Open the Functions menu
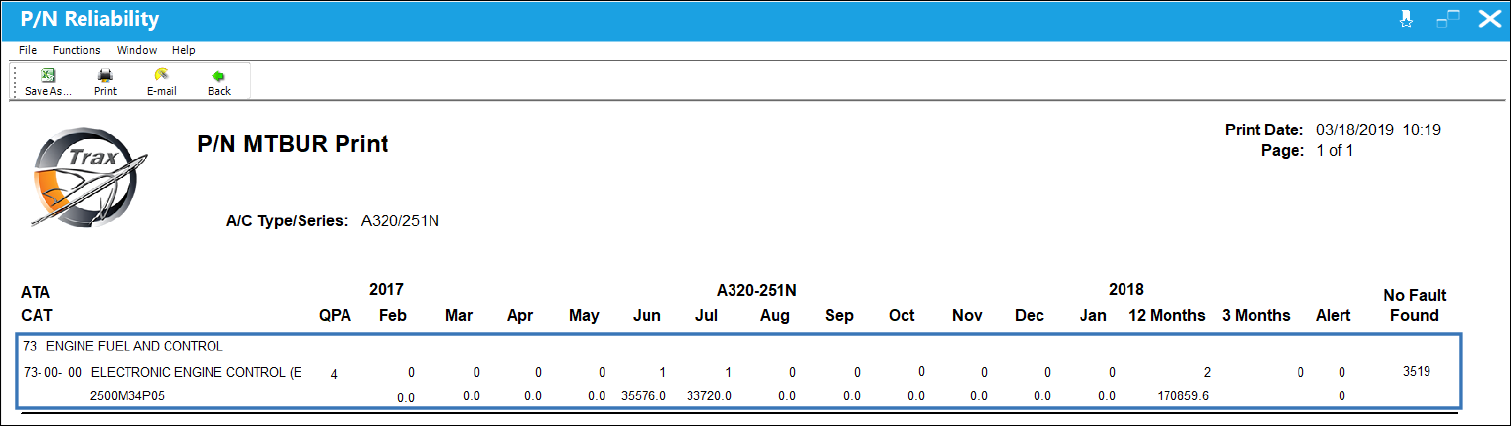Image resolution: width=1511 pixels, height=426 pixels. coord(77,50)
